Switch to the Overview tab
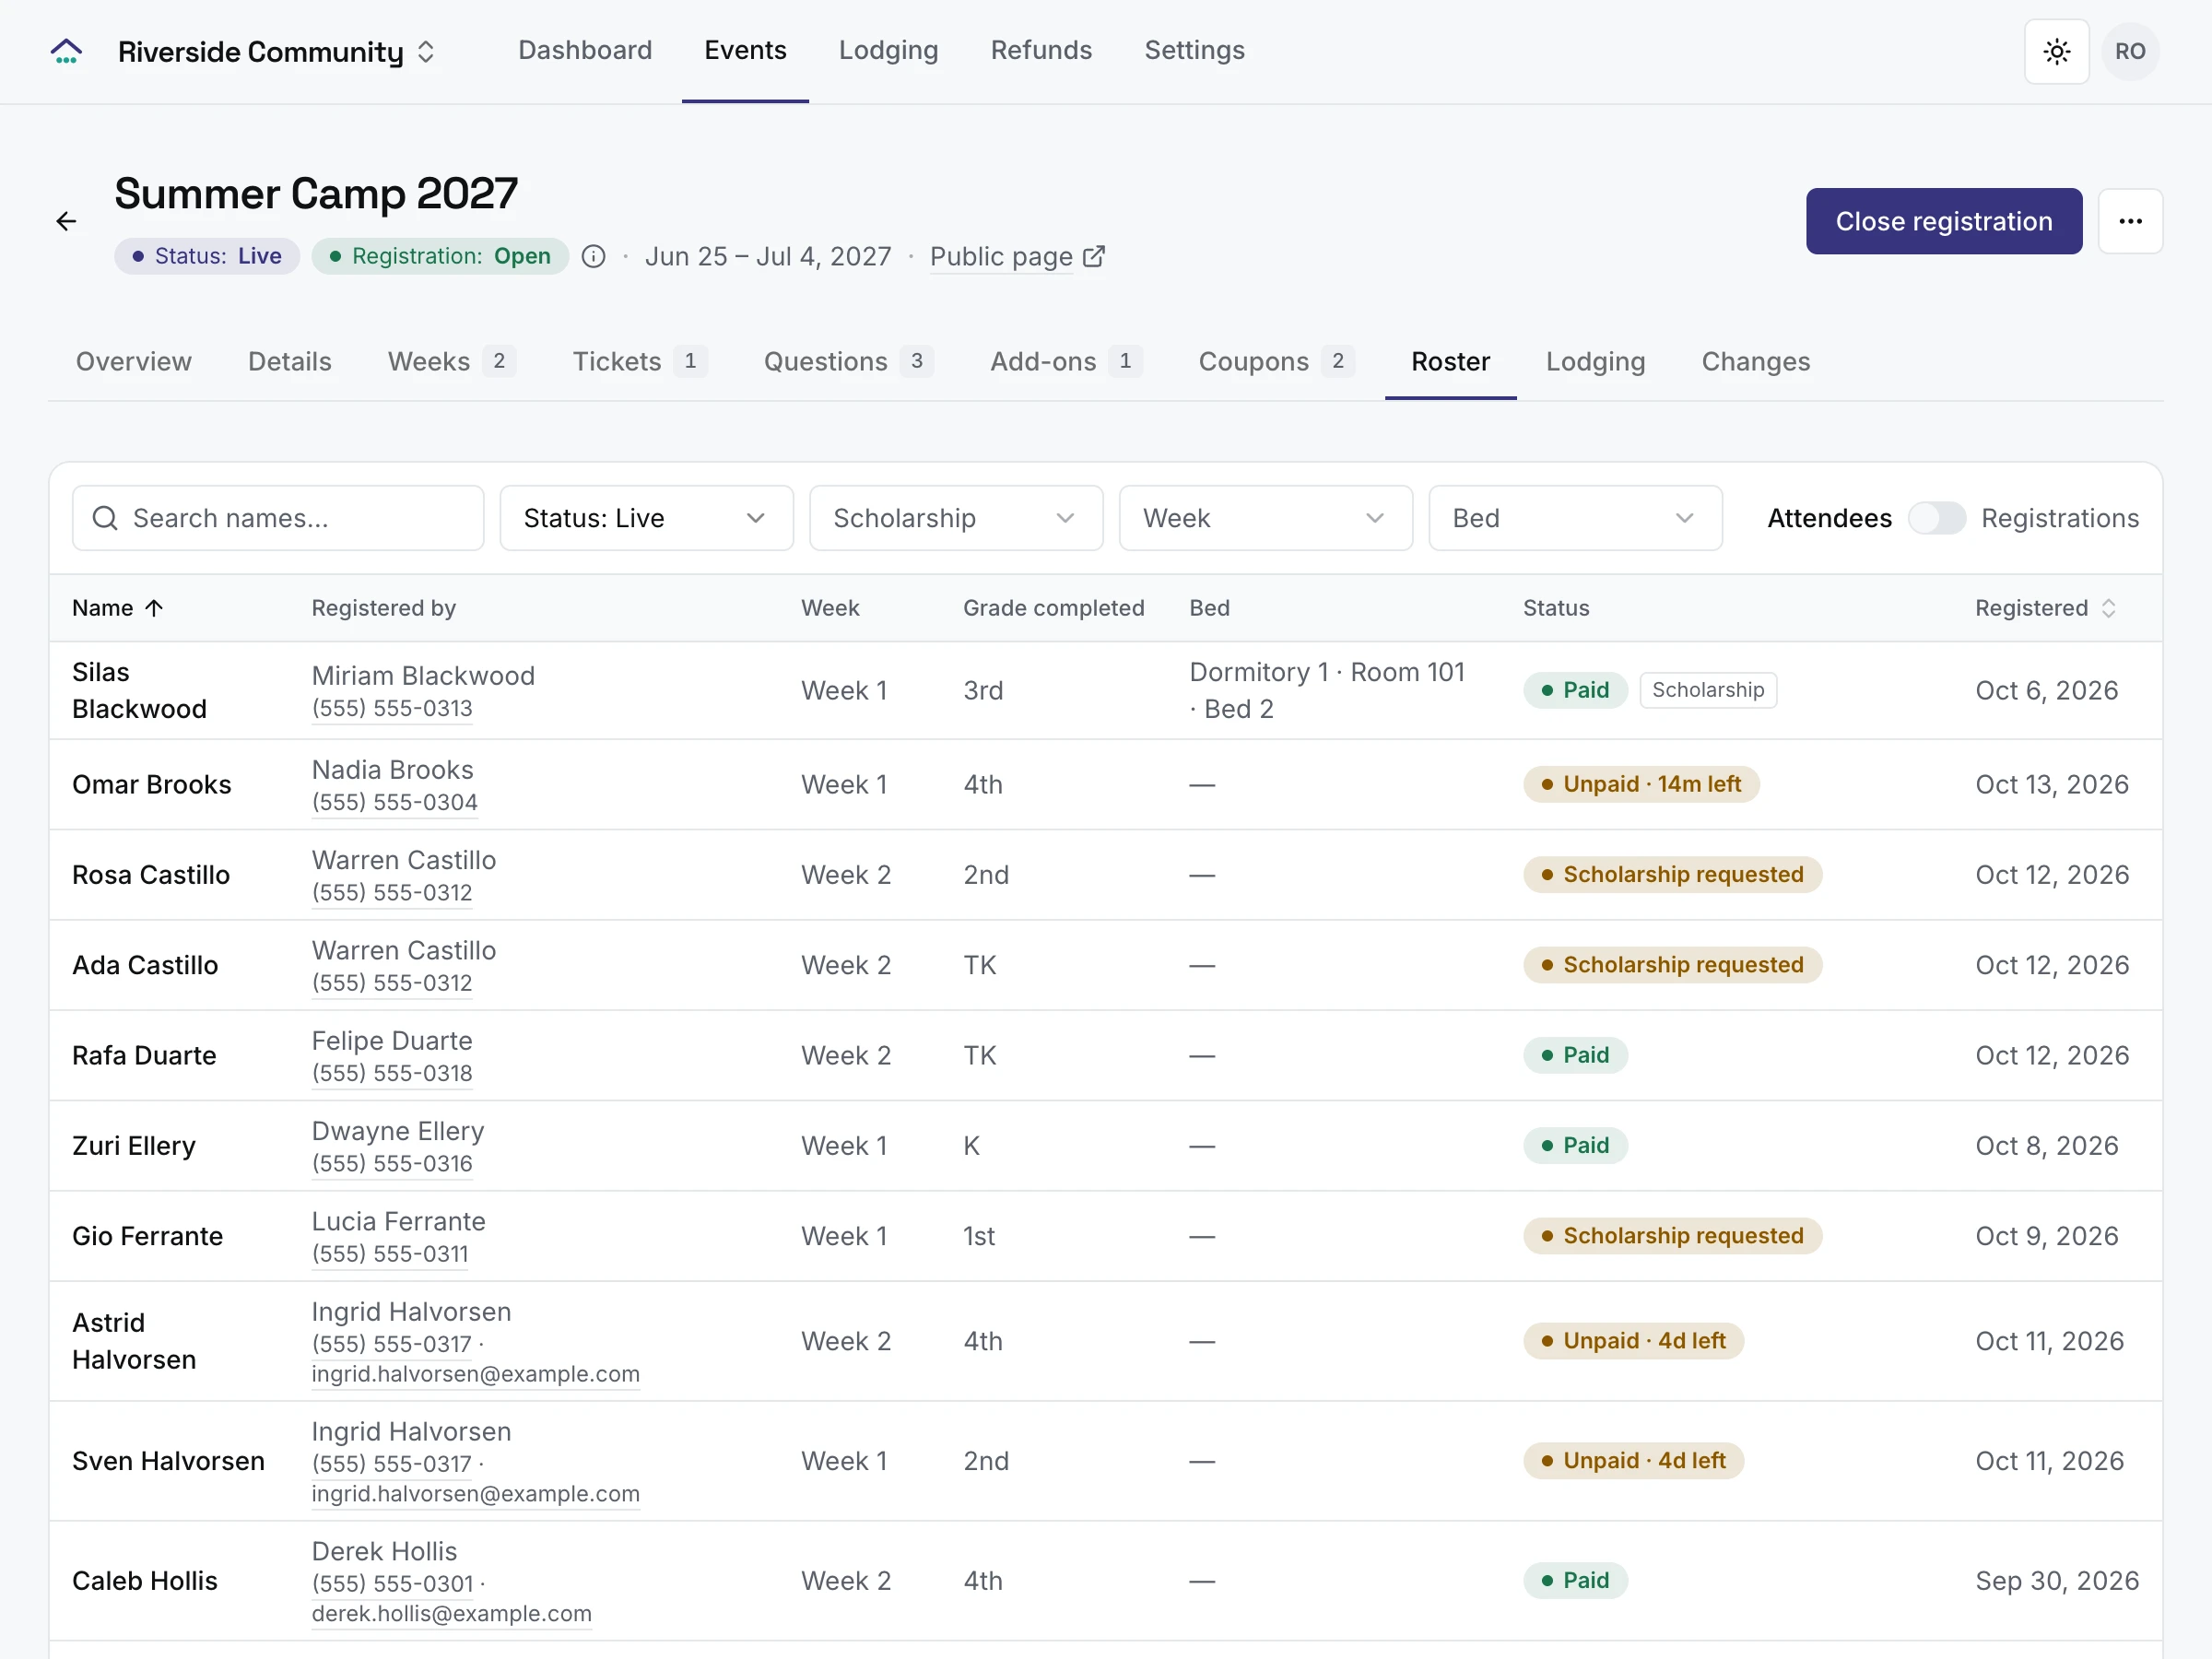Image resolution: width=2212 pixels, height=1659 pixels. (x=134, y=361)
